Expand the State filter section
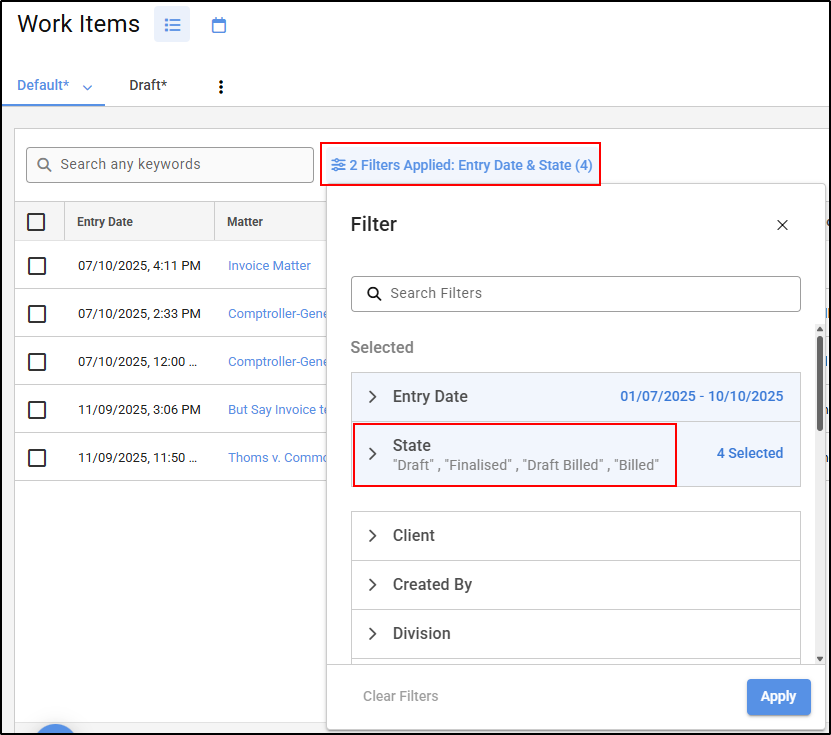 373,454
